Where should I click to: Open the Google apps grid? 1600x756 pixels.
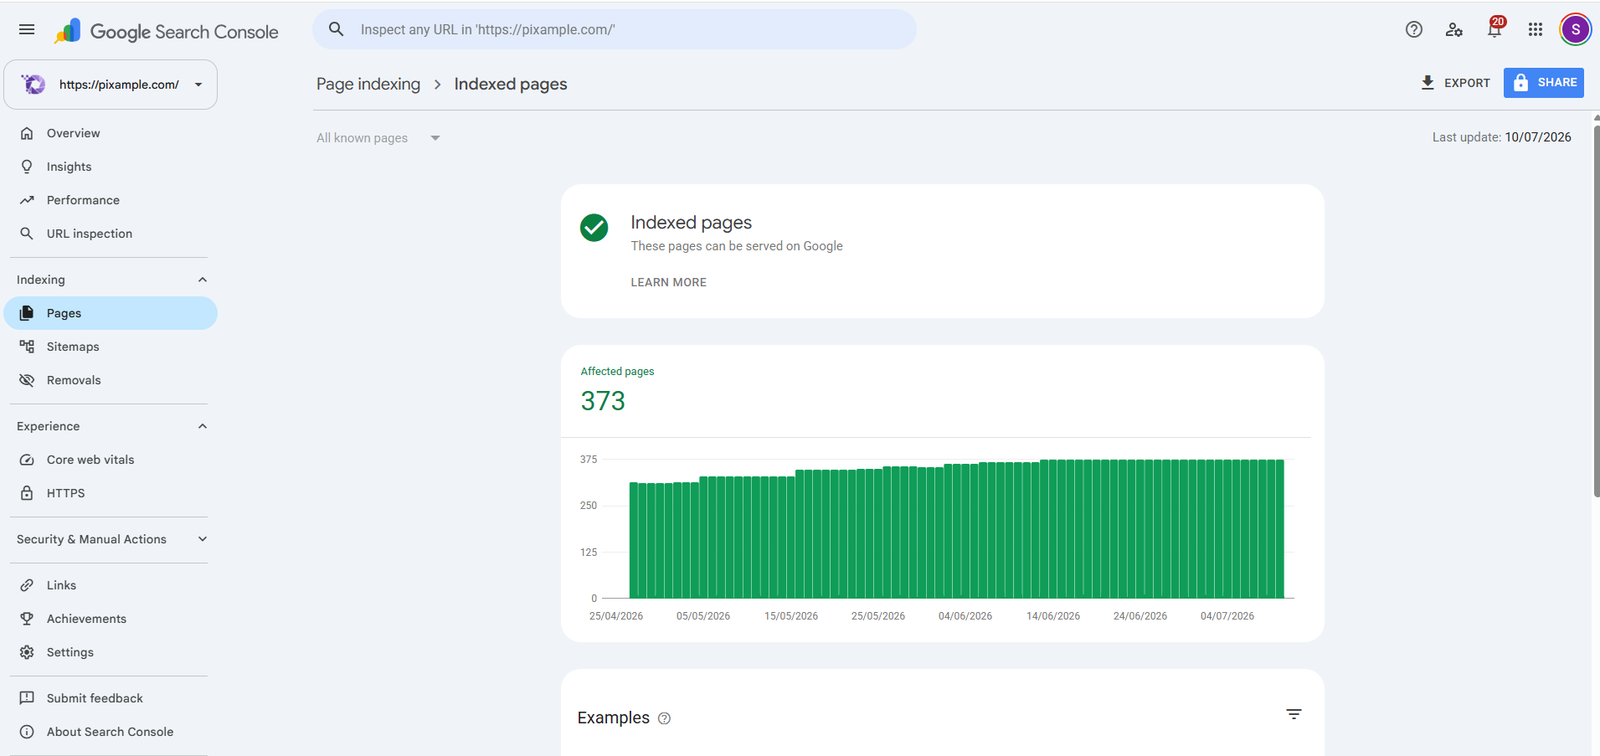(1535, 30)
